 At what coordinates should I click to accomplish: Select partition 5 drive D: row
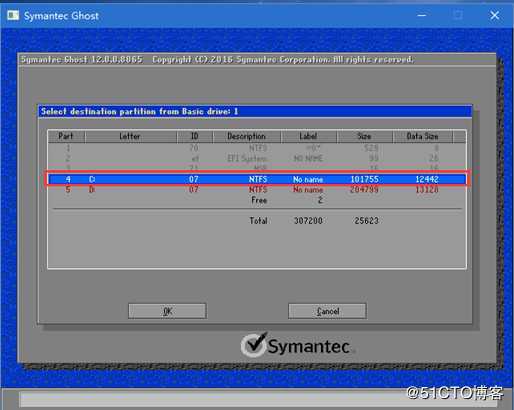[257, 190]
